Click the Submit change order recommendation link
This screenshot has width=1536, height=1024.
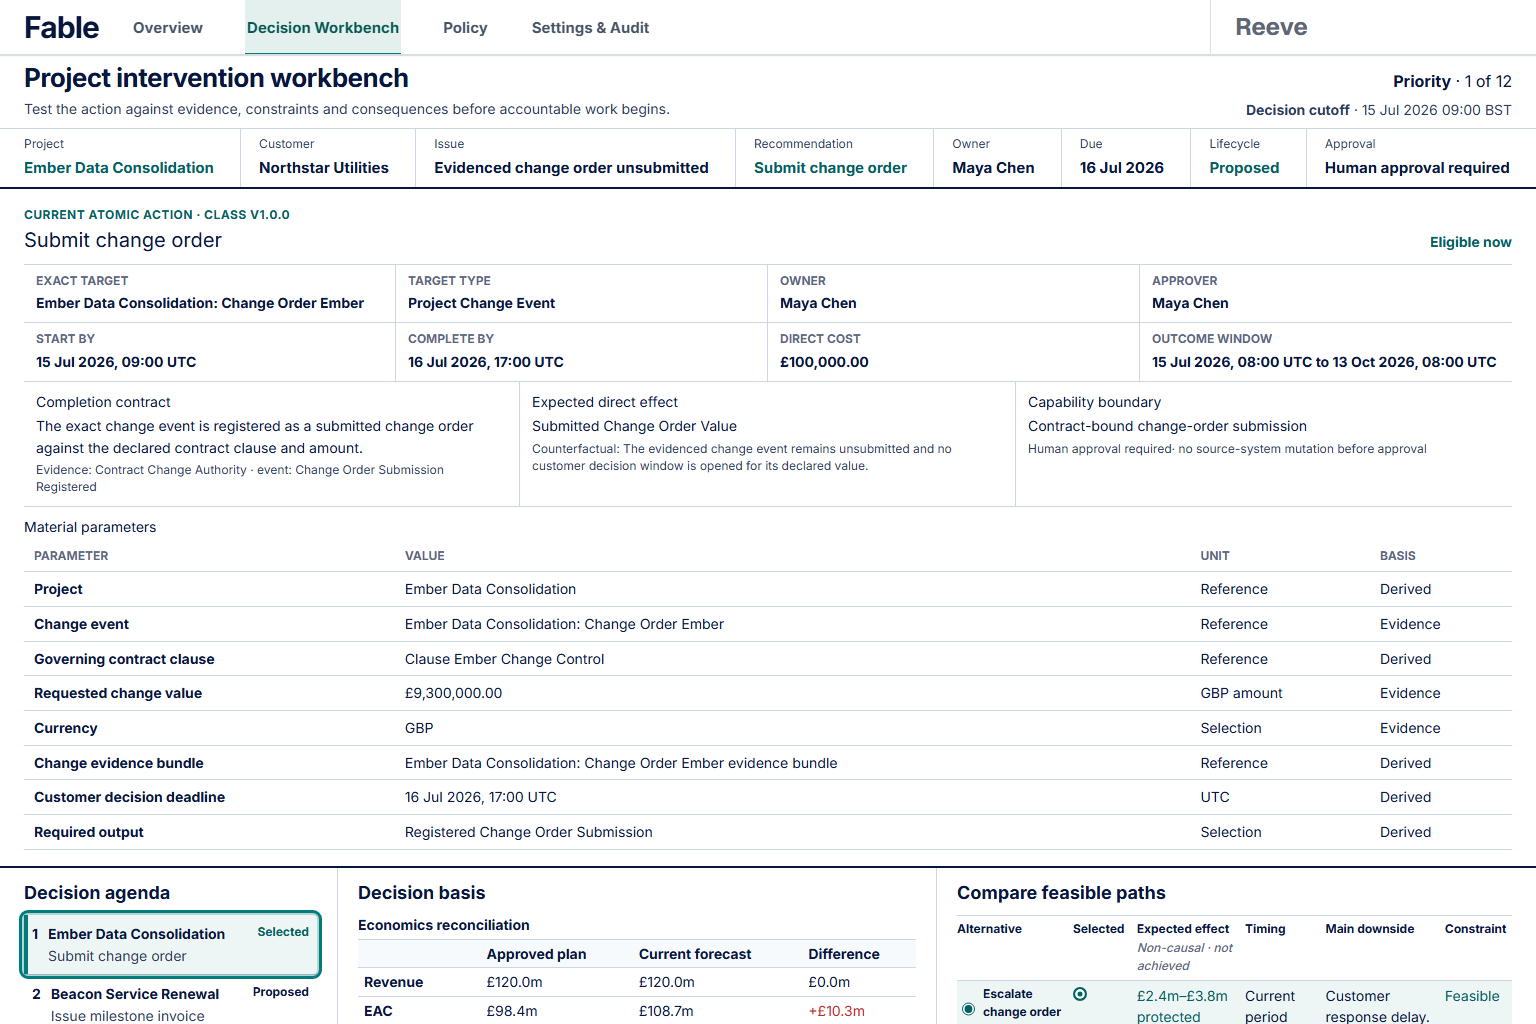click(830, 168)
